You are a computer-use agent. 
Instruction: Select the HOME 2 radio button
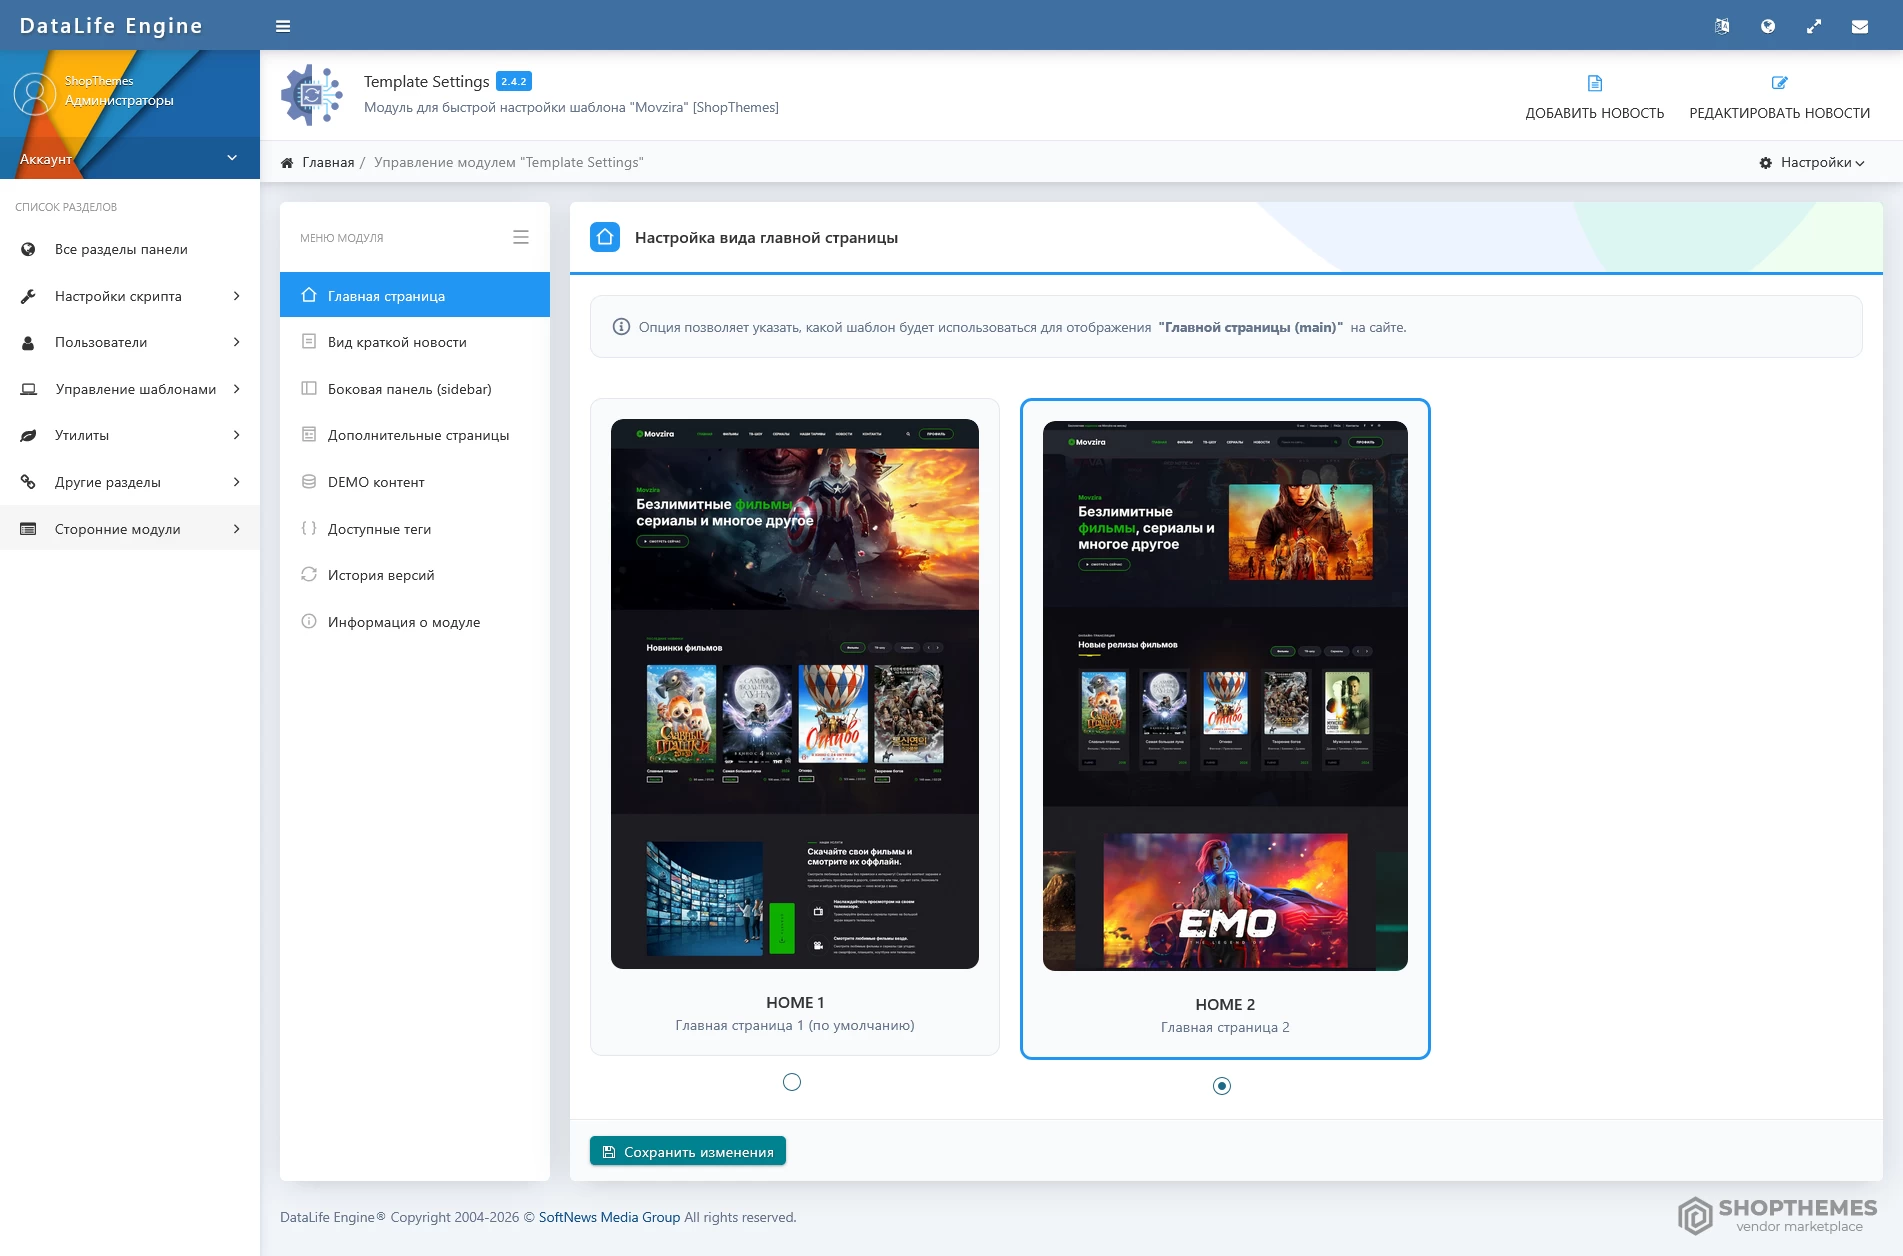coord(1222,1086)
